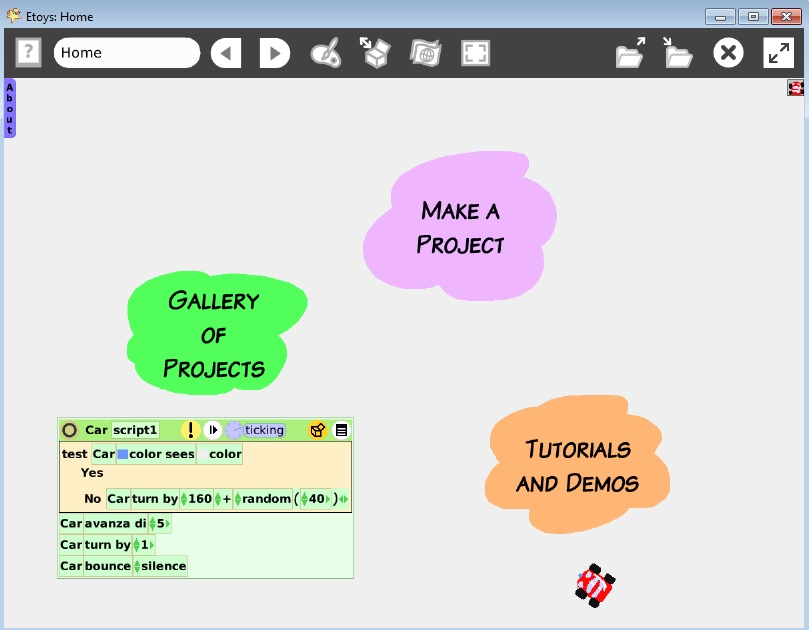The width and height of the screenshot is (809, 630).
Task: Pick the blue color swatch in the test
Action: pos(123,454)
